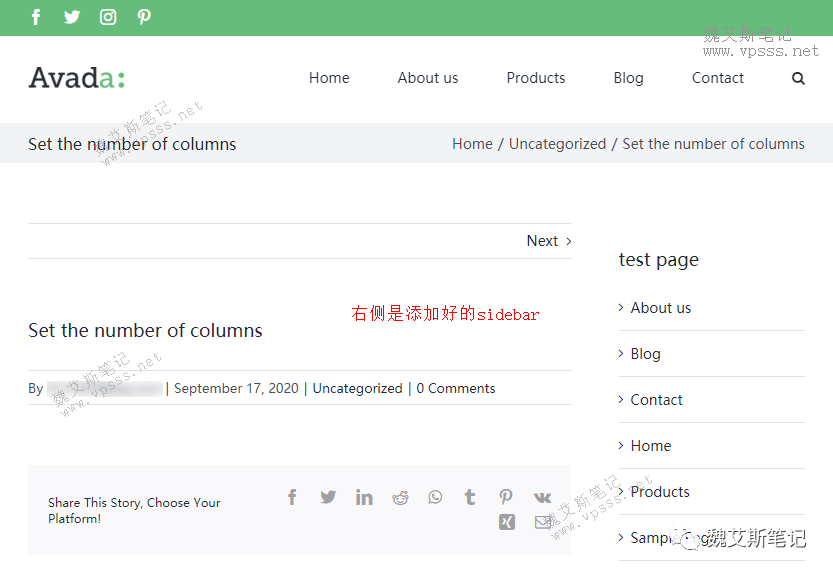Open the 0 Comments link
This screenshot has width=833, height=574.
pyautogui.click(x=456, y=389)
